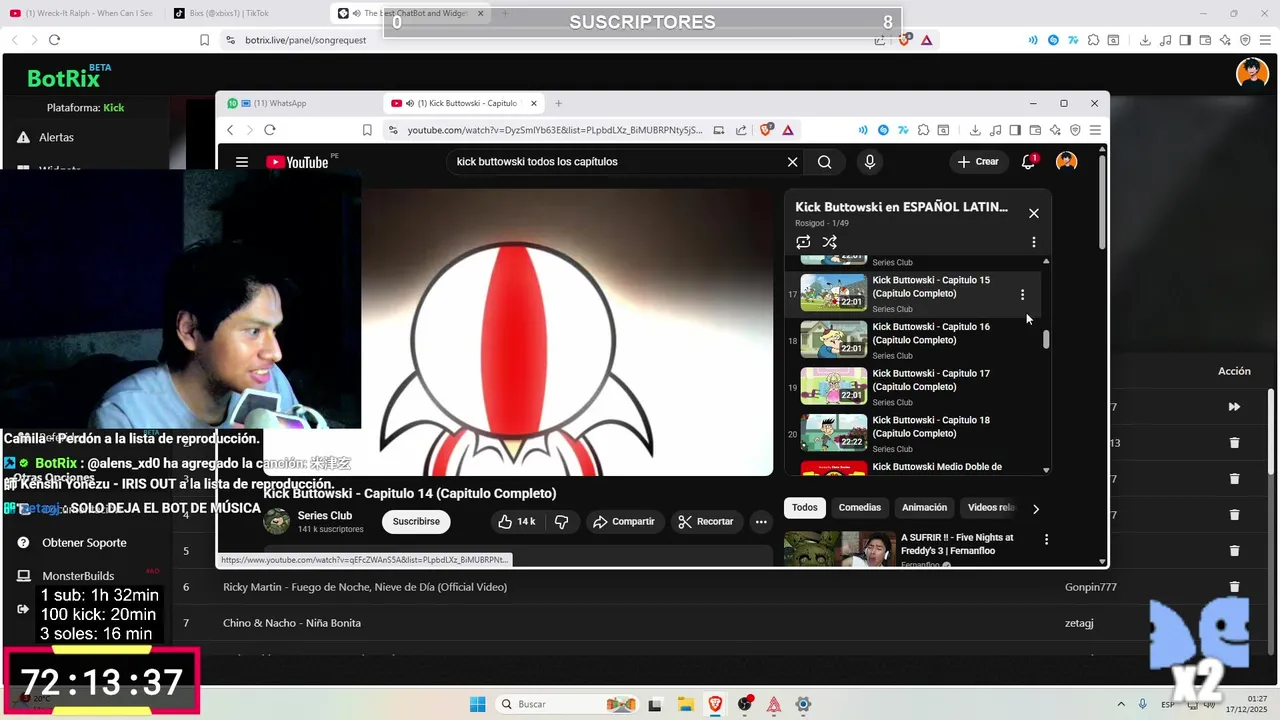Viewport: 1280px width, 720px height.
Task: Bookmark the page in the YouTube window
Action: coord(367,130)
